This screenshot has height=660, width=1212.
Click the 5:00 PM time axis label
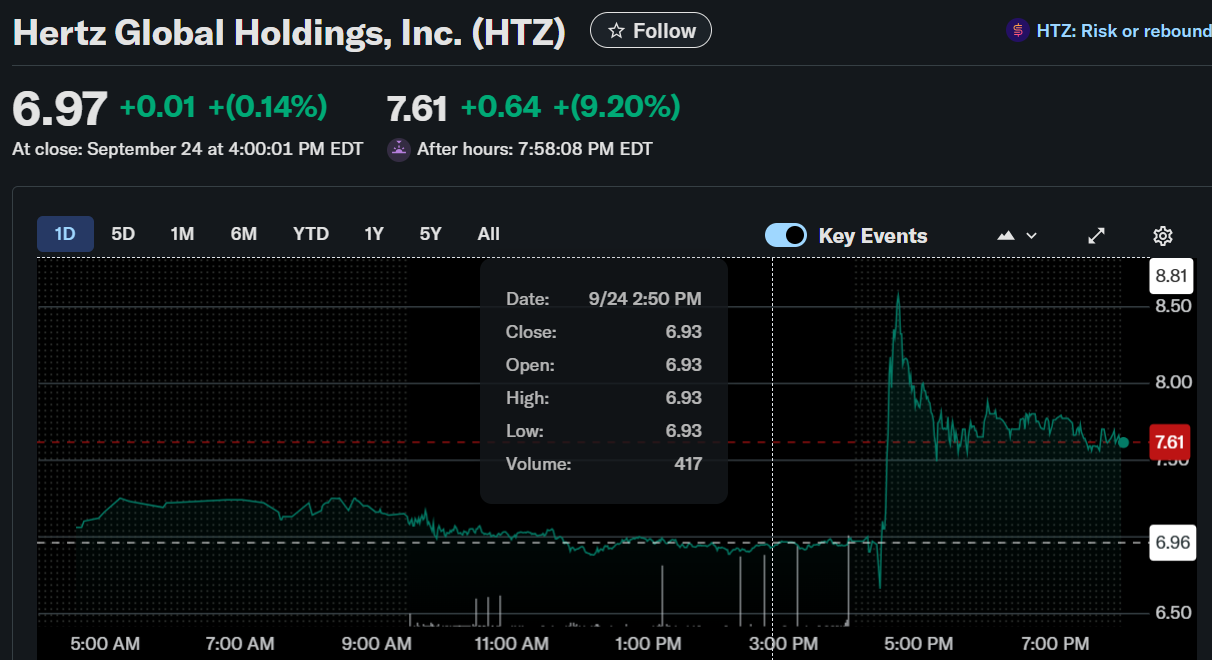pos(919,644)
